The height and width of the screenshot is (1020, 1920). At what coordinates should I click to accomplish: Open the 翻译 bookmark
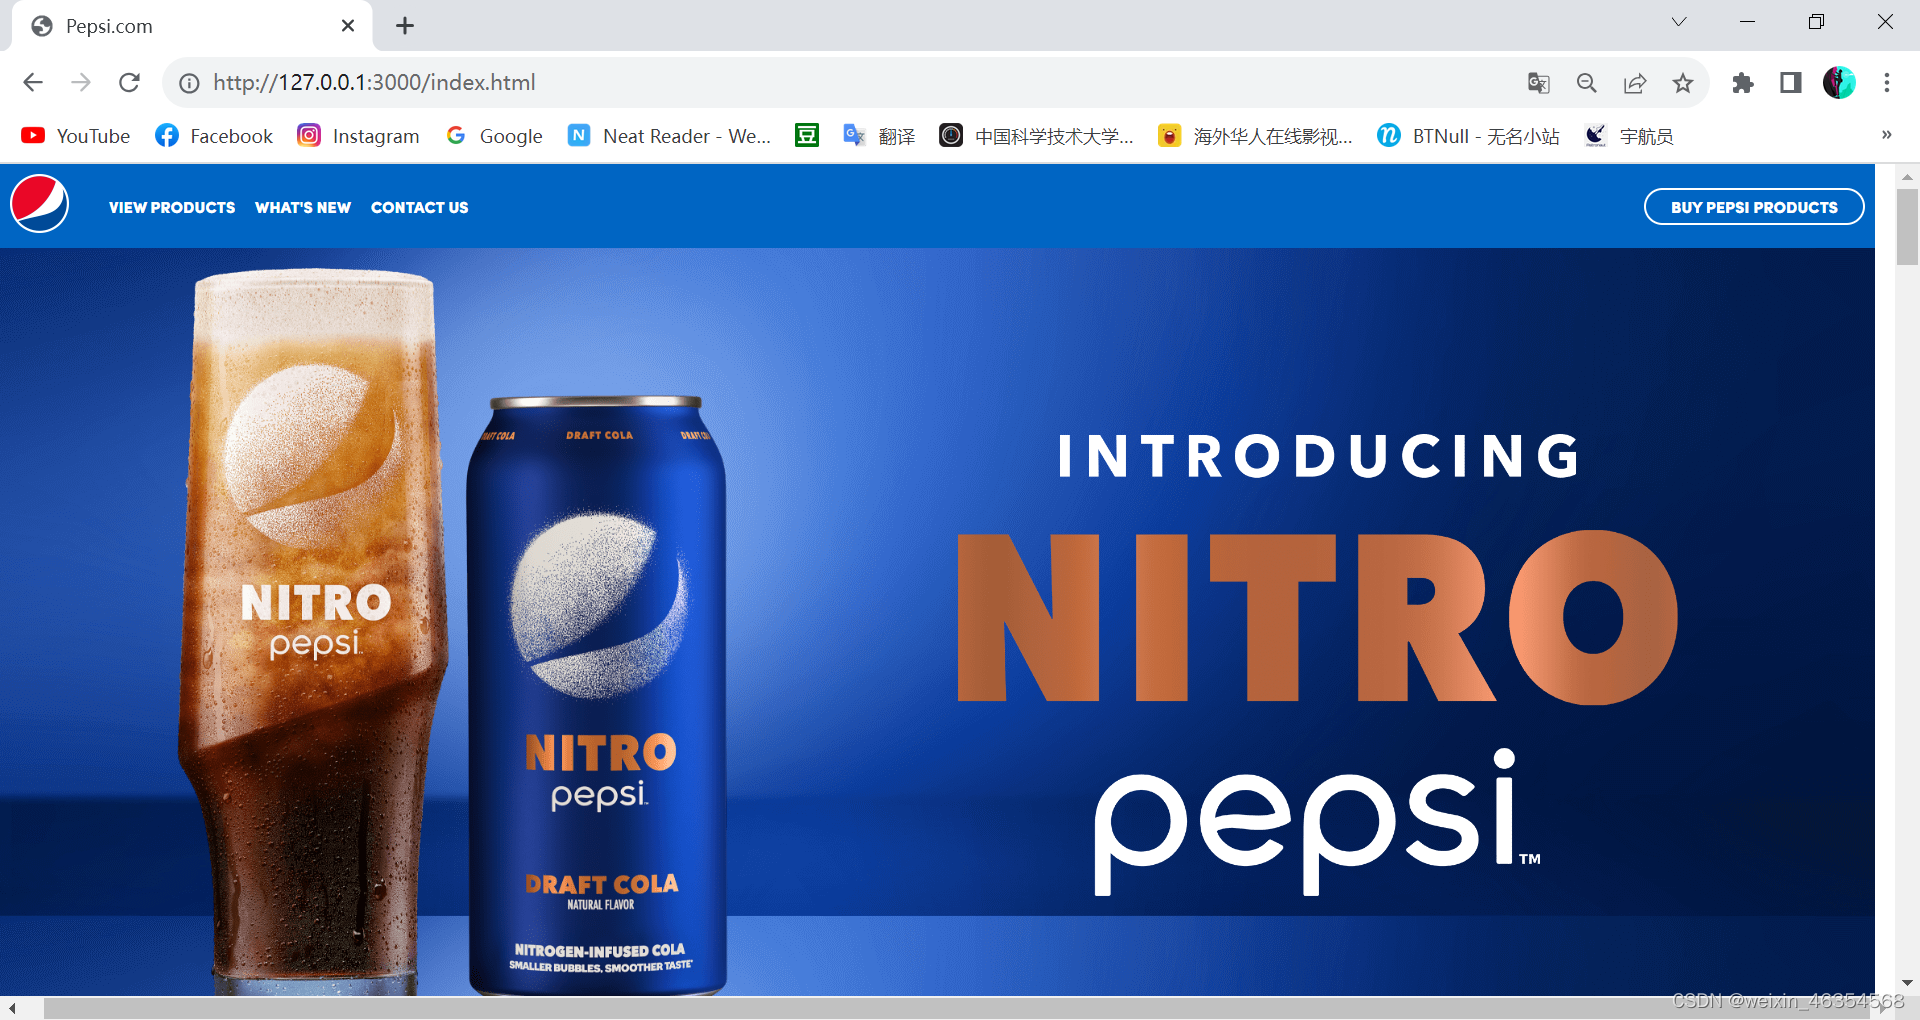[x=879, y=136]
